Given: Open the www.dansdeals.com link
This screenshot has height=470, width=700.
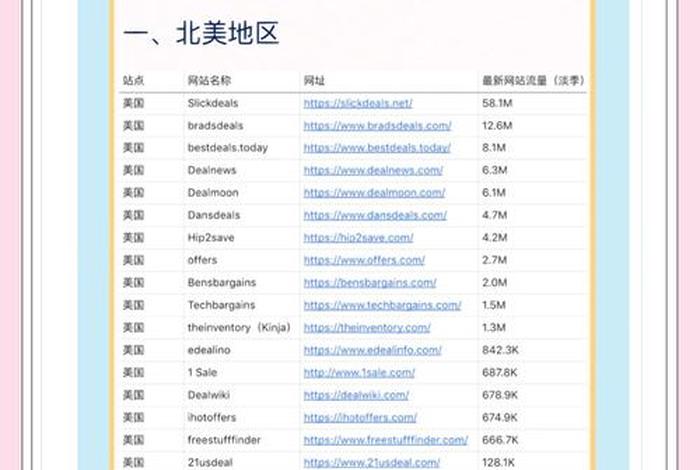Looking at the screenshot, I should [375, 215].
